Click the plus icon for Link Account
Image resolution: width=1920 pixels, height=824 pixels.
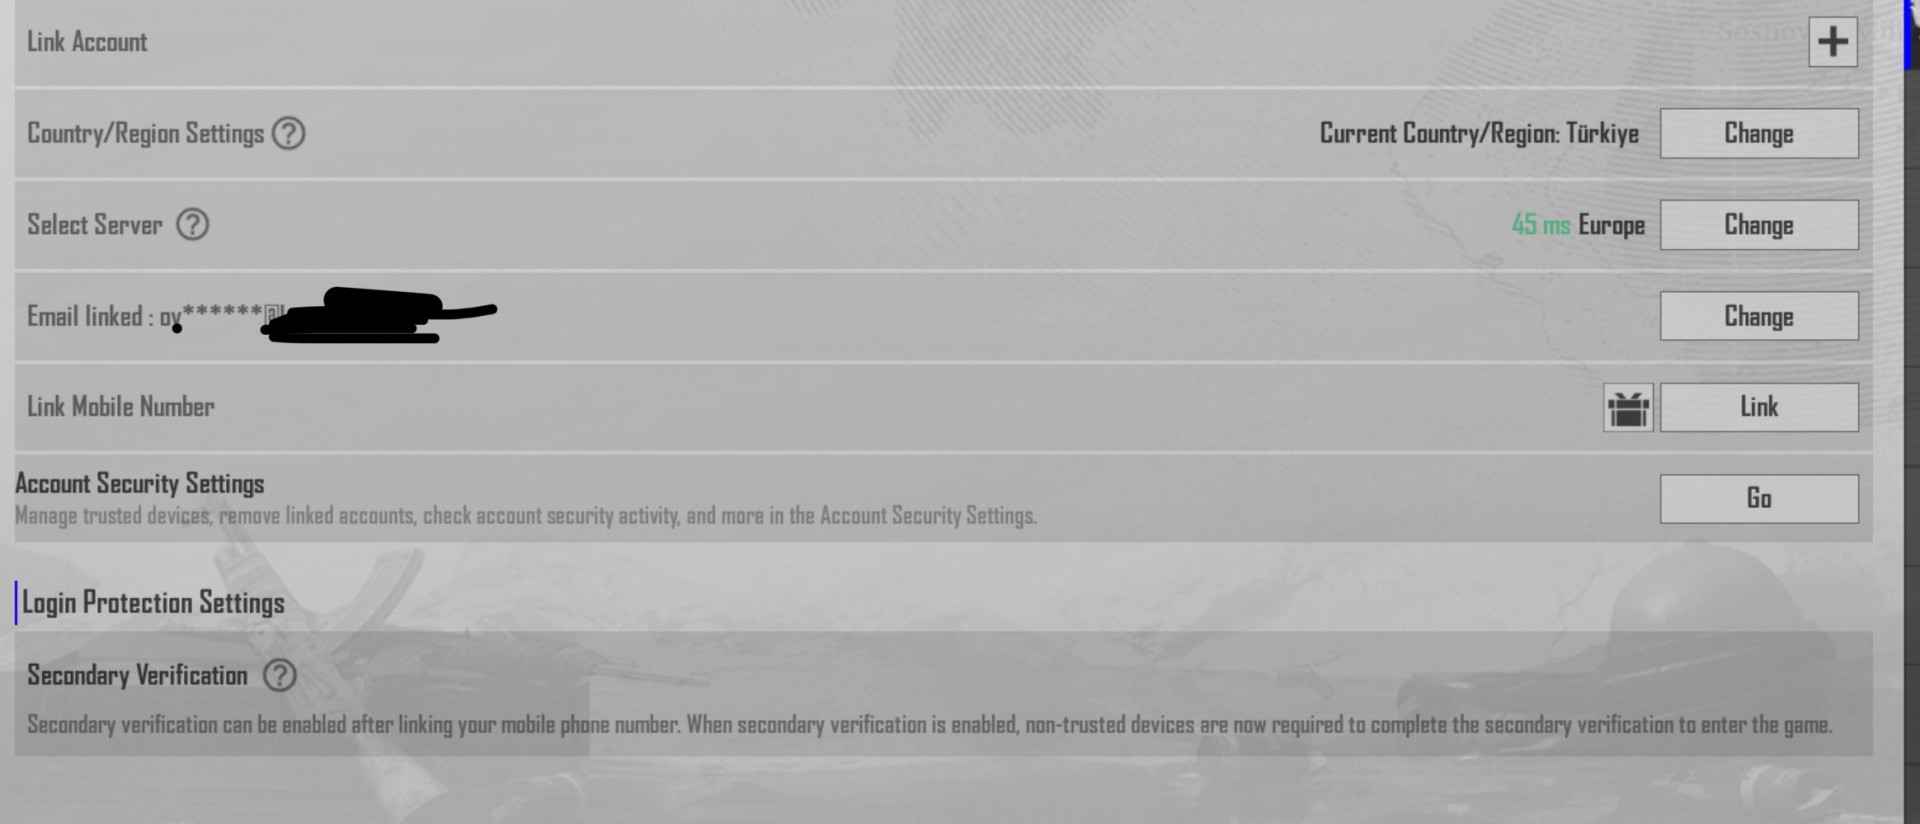(1832, 42)
